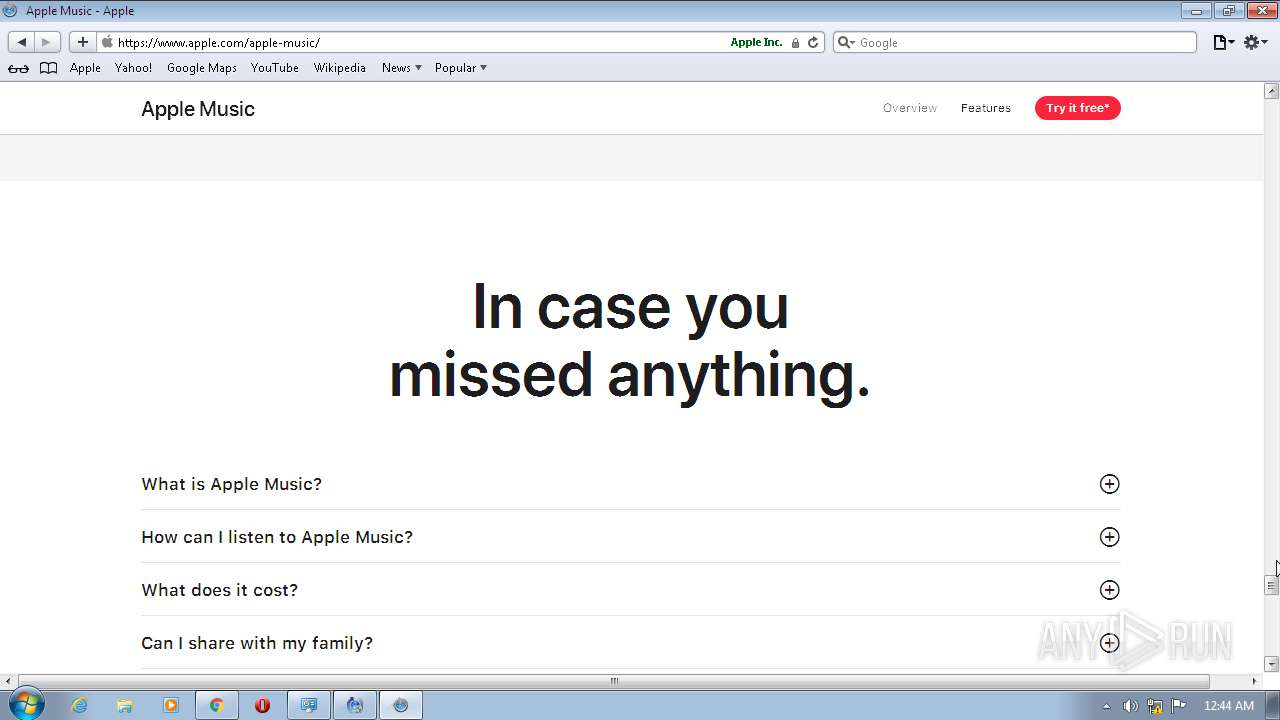Open the volume speaker tray icon
The width and height of the screenshot is (1280, 720).
point(1130,706)
